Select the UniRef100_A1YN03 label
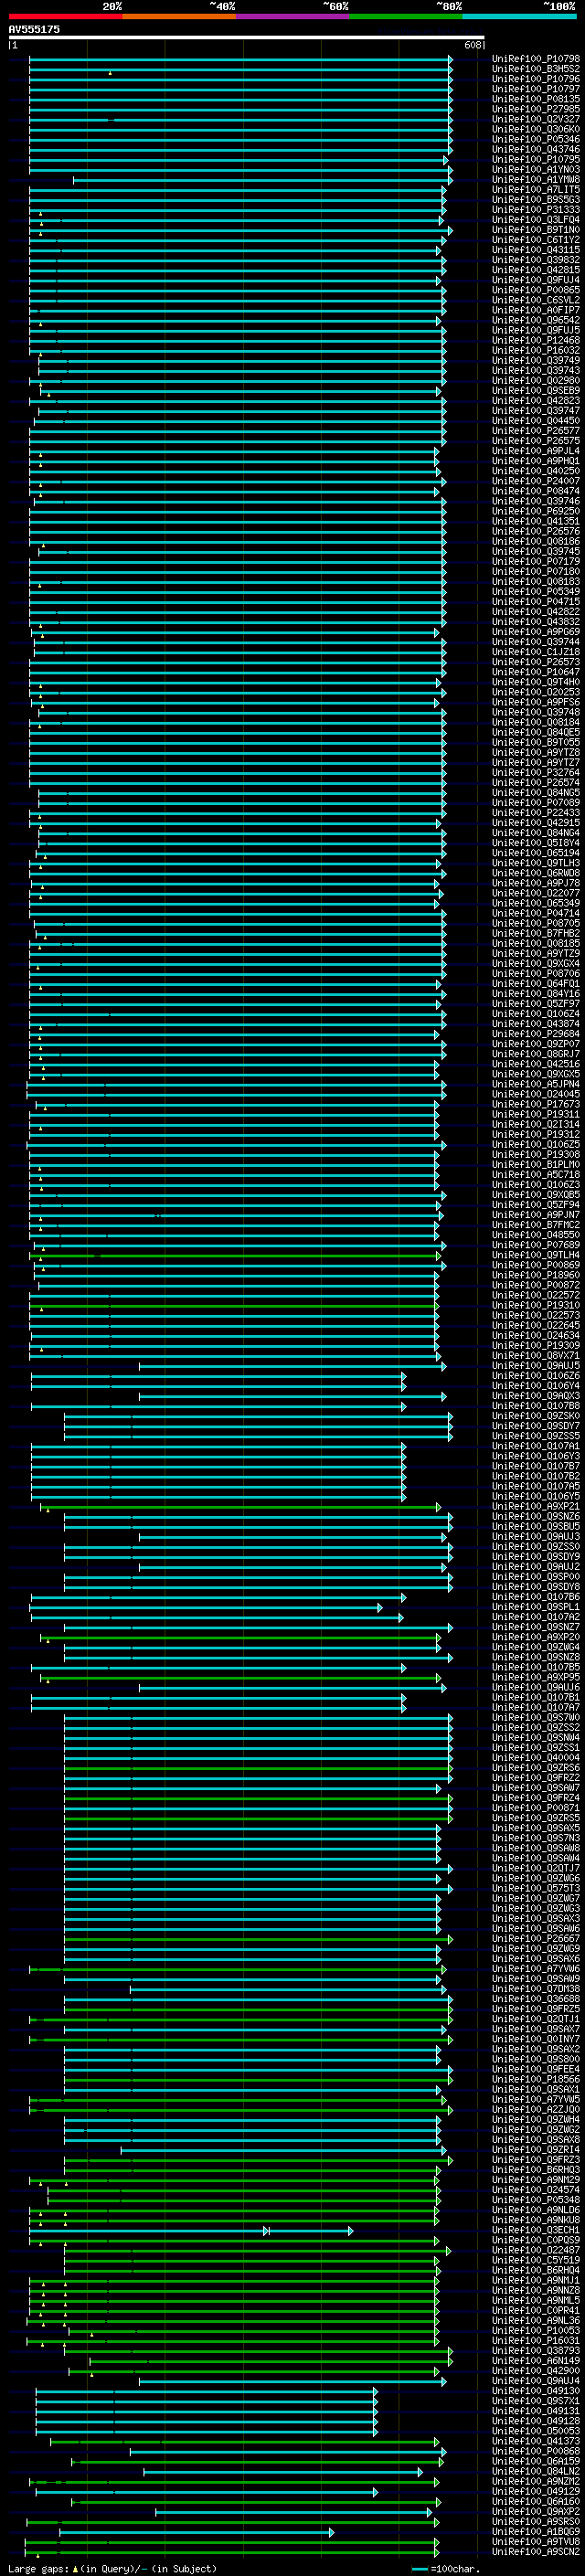The height and width of the screenshot is (2576, 585). [x=536, y=169]
